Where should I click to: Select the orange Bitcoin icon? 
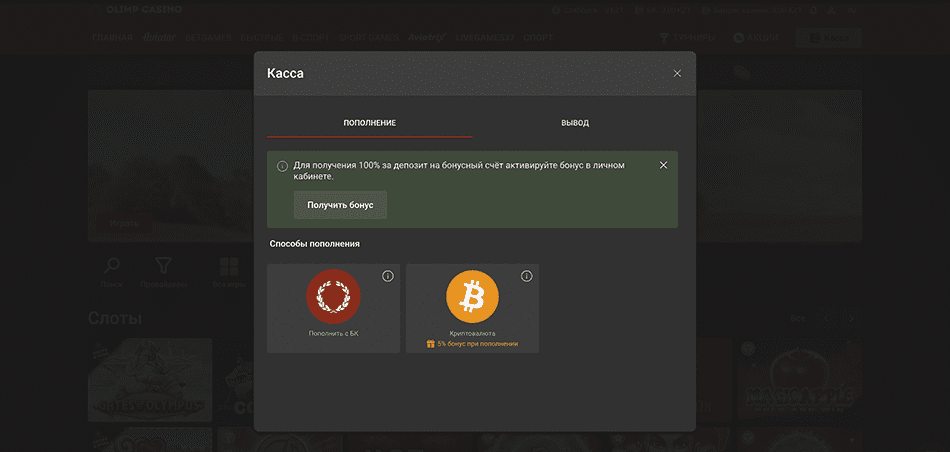(473, 296)
